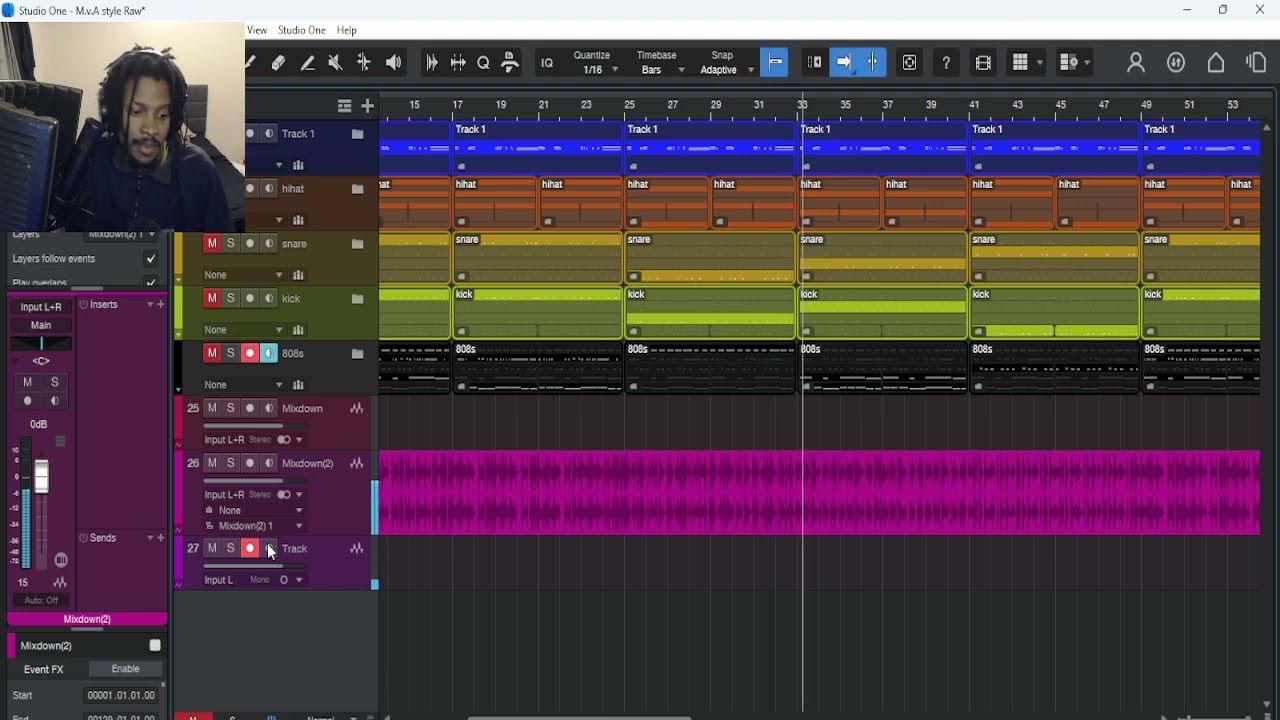Click the Main output selector in channel
Viewport: 1280px width, 720px height.
click(41, 325)
